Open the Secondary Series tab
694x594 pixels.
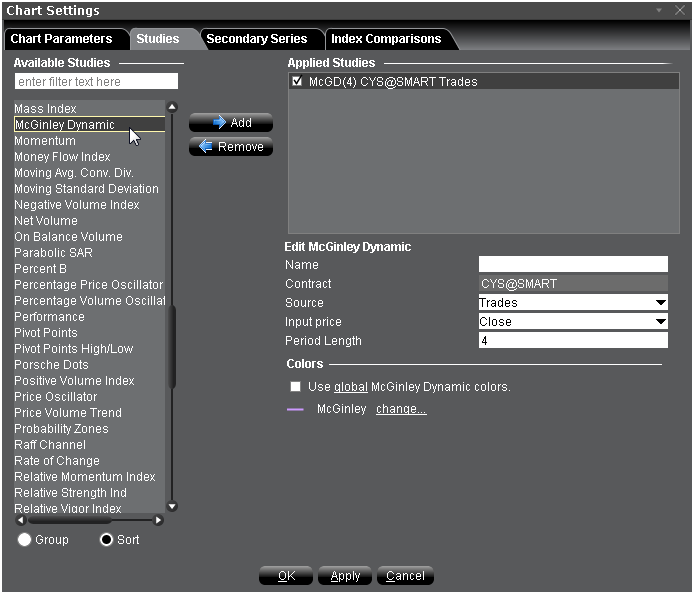[256, 39]
